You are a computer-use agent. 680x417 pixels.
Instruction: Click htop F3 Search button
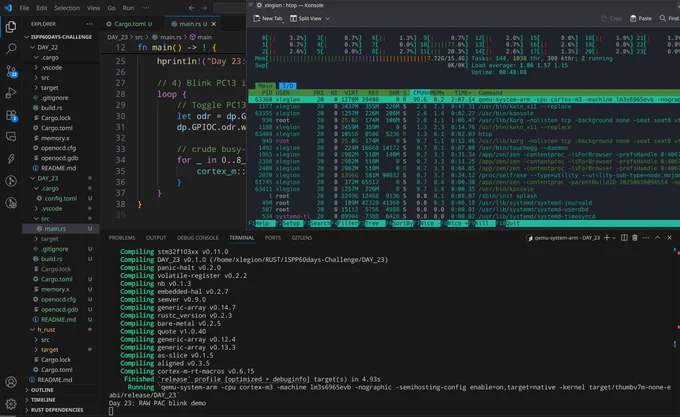[x=318, y=223]
